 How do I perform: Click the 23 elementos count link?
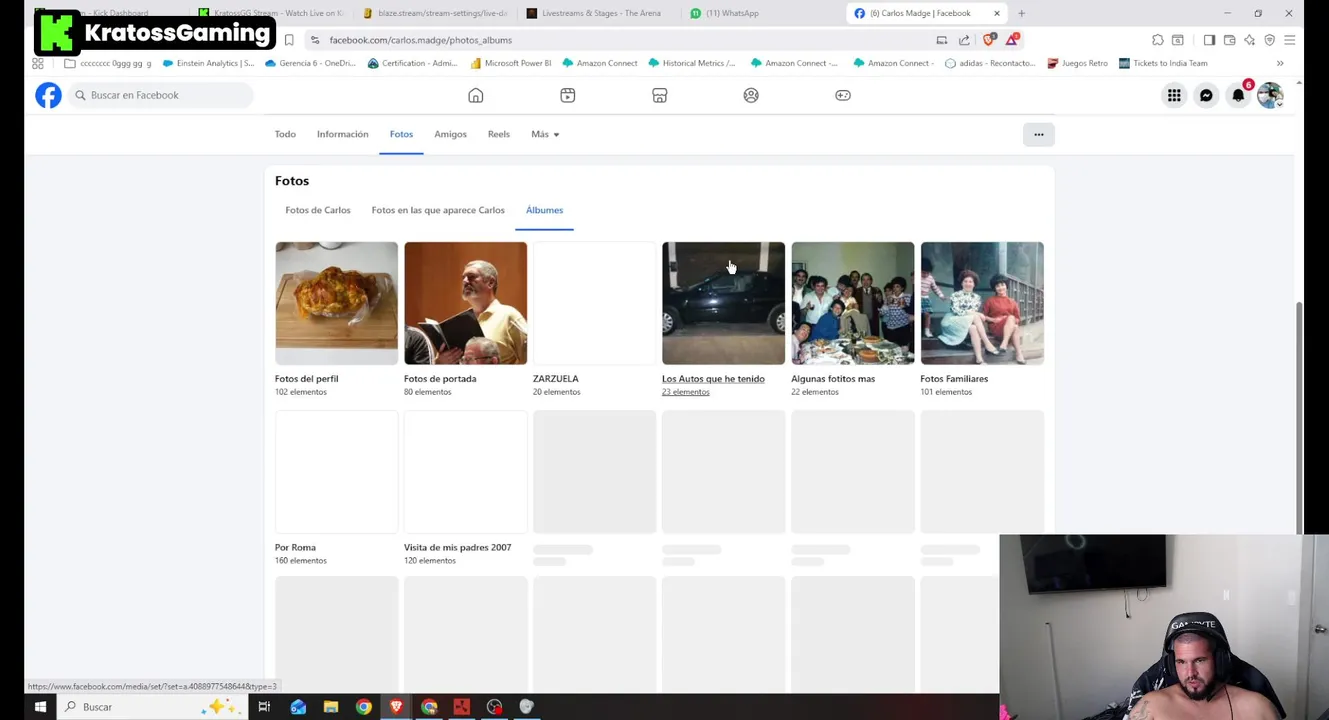coord(686,392)
